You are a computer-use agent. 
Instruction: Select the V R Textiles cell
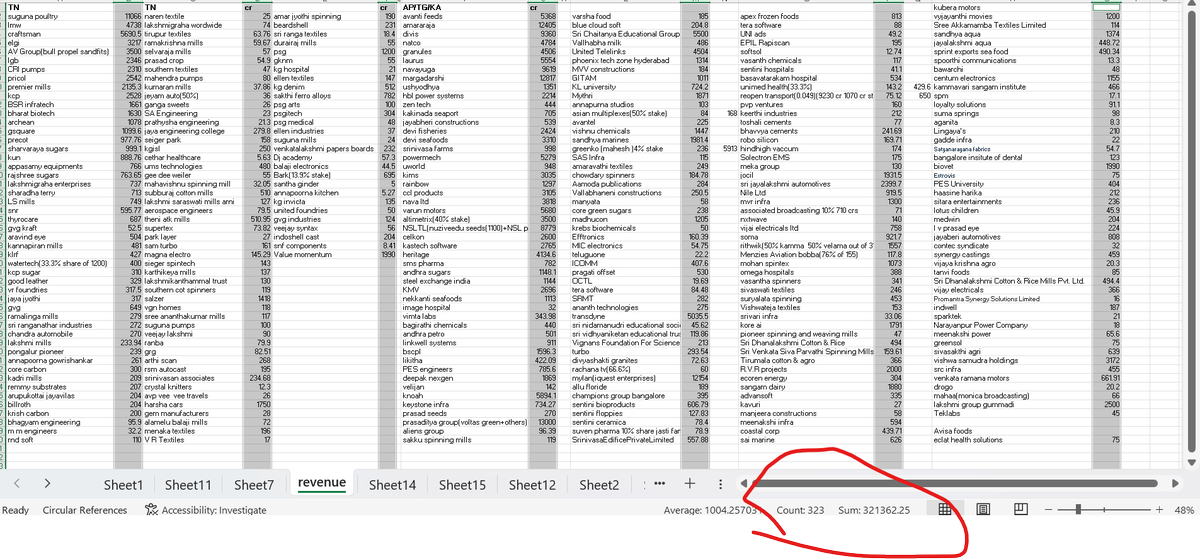click(x=193, y=438)
